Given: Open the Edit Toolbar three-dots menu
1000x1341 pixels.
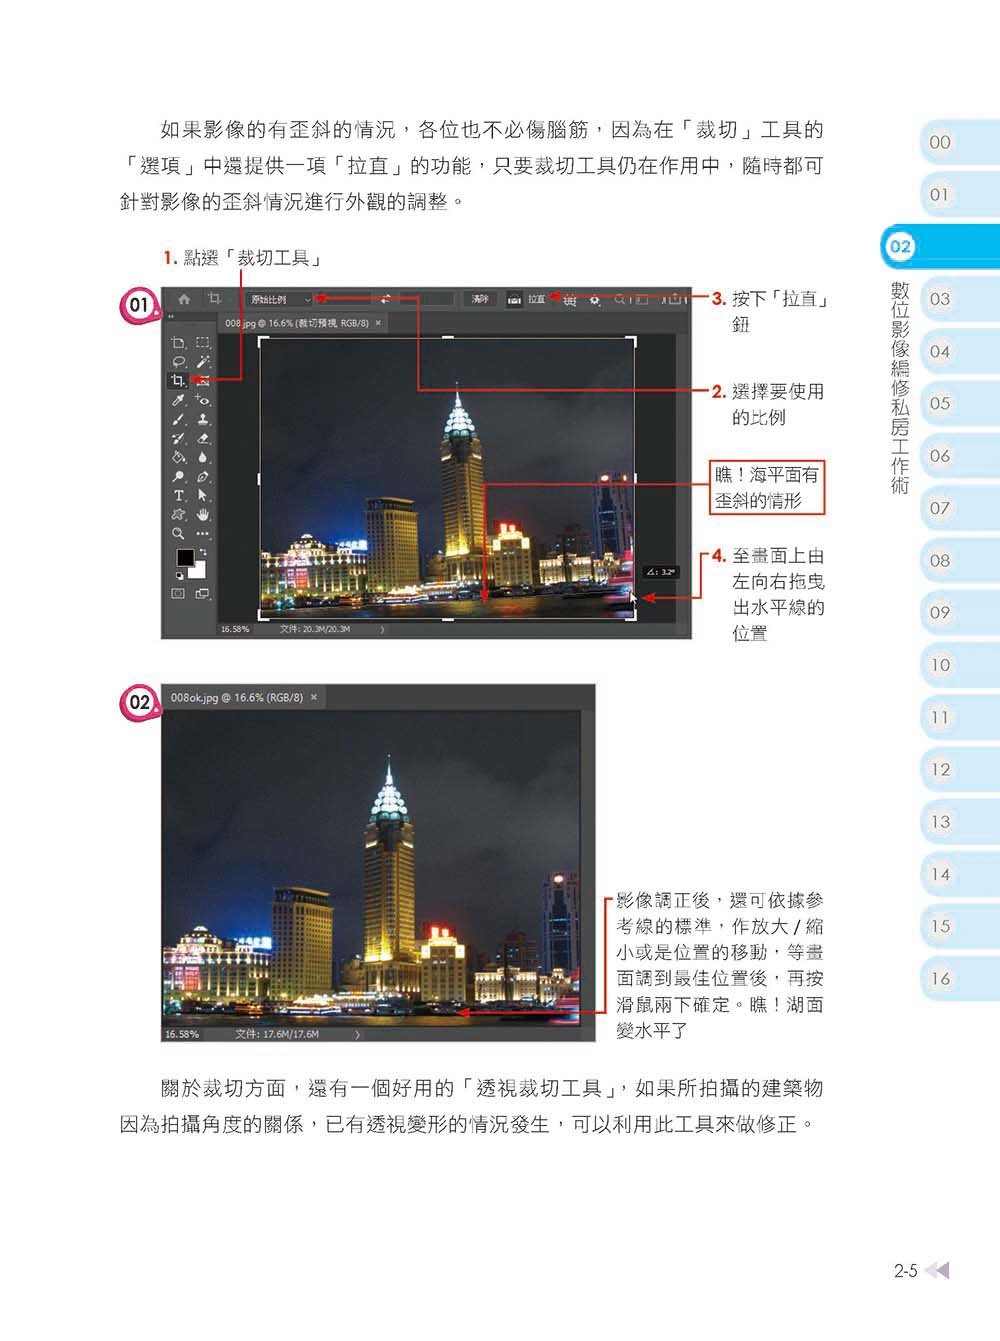Looking at the screenshot, I should point(203,533).
